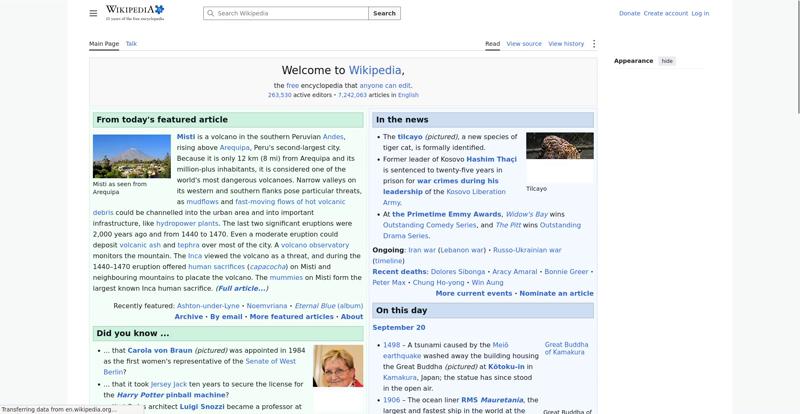This screenshot has width=800, height=414.
Task: Open the hydropower plants link
Action: 187,224
